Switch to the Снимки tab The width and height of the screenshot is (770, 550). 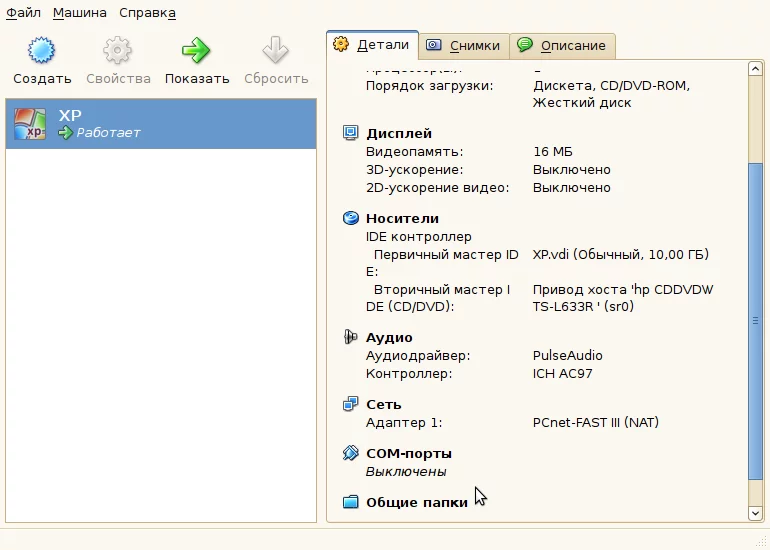tap(464, 45)
